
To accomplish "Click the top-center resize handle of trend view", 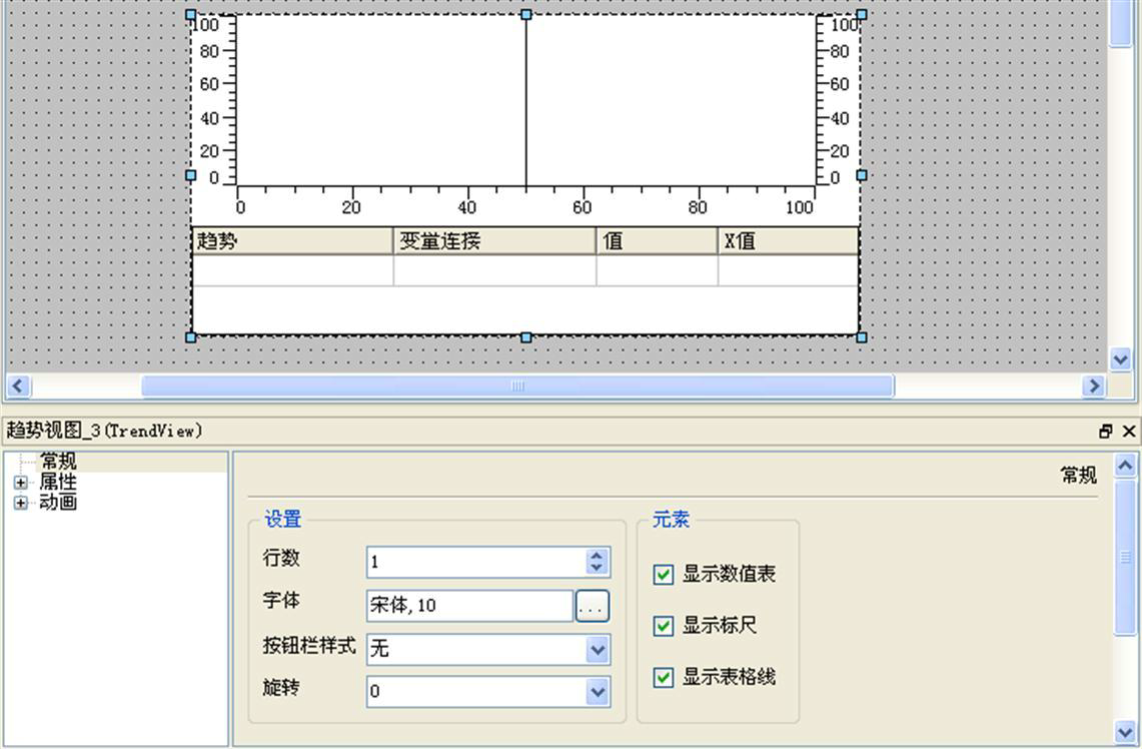I will [526, 15].
